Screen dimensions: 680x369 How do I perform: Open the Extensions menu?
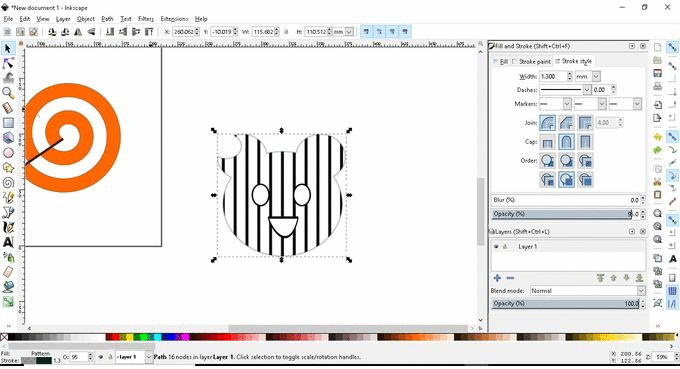[174, 19]
